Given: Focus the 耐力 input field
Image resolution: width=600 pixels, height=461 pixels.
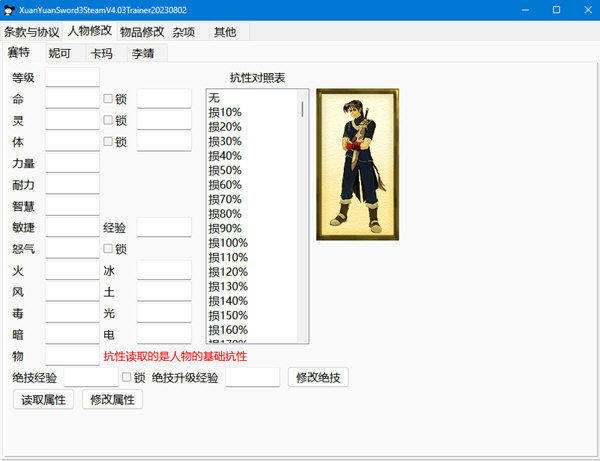Looking at the screenshot, I should point(72,184).
